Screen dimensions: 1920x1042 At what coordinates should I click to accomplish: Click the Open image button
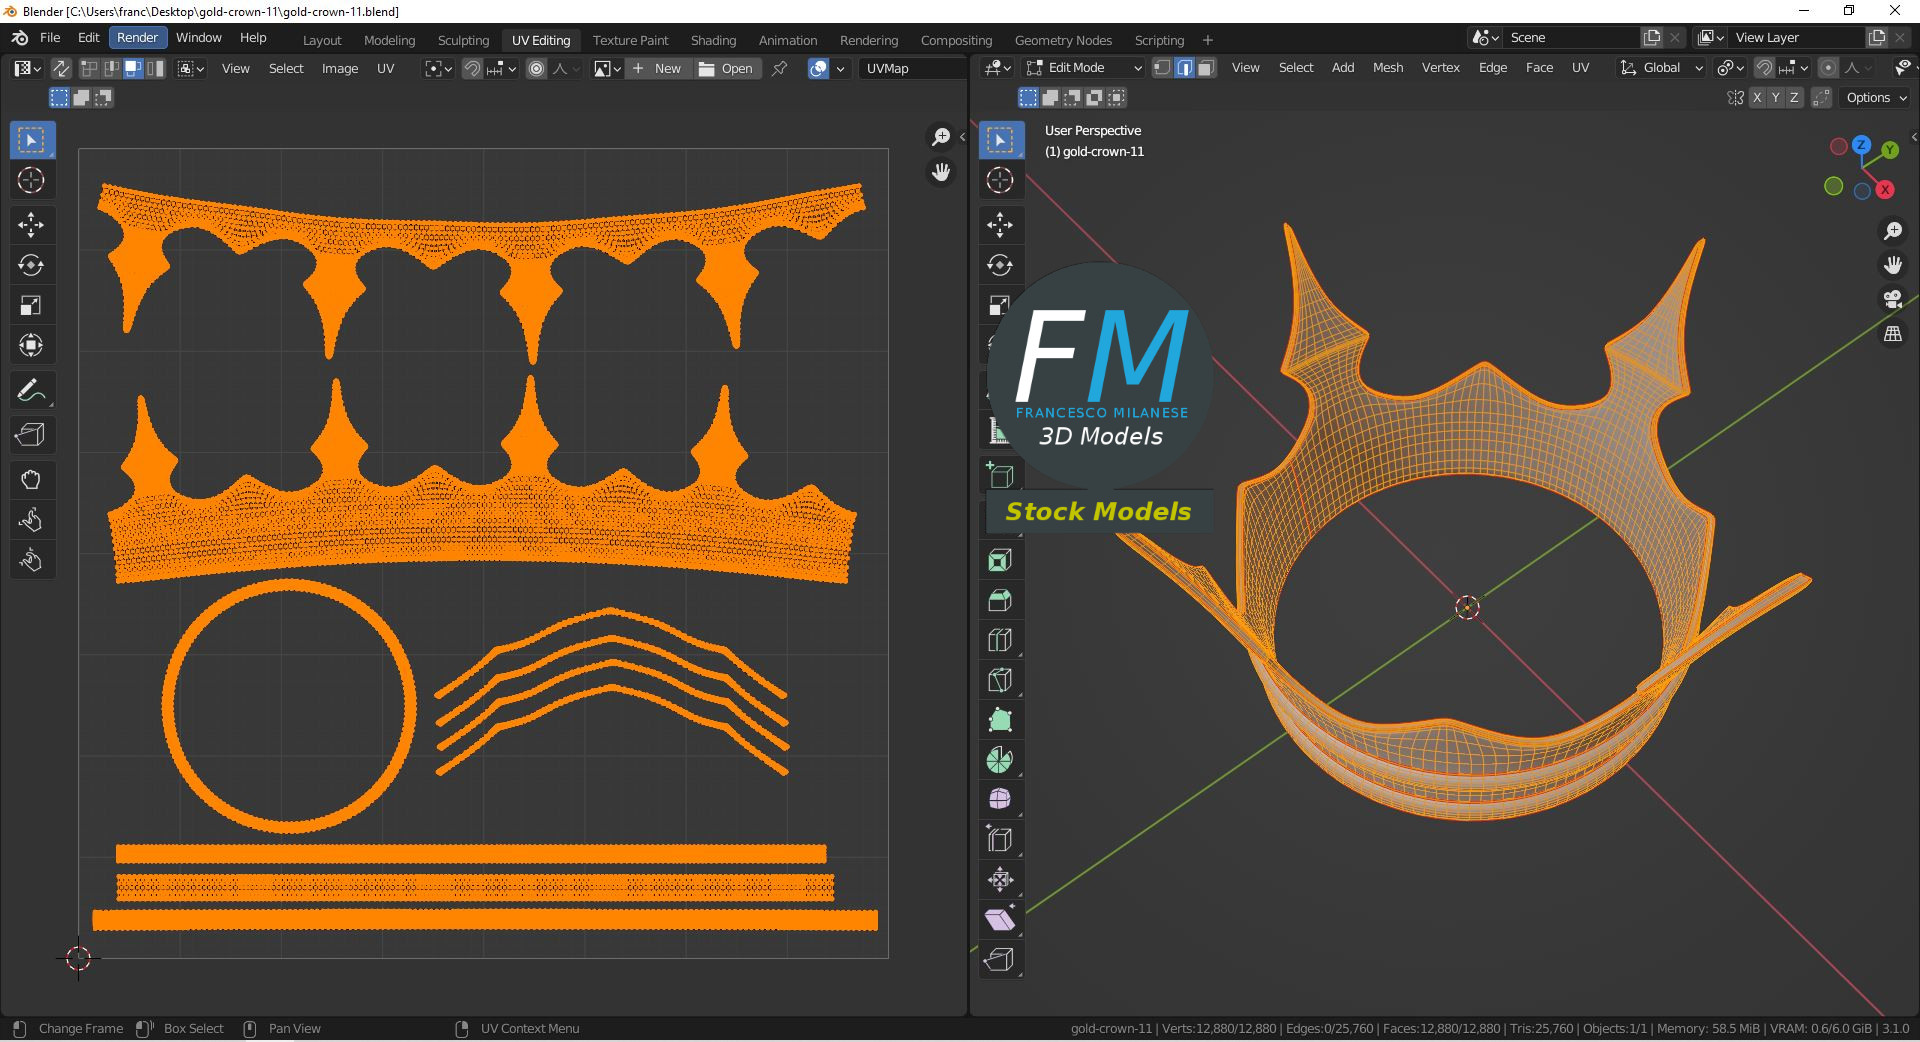(x=726, y=68)
